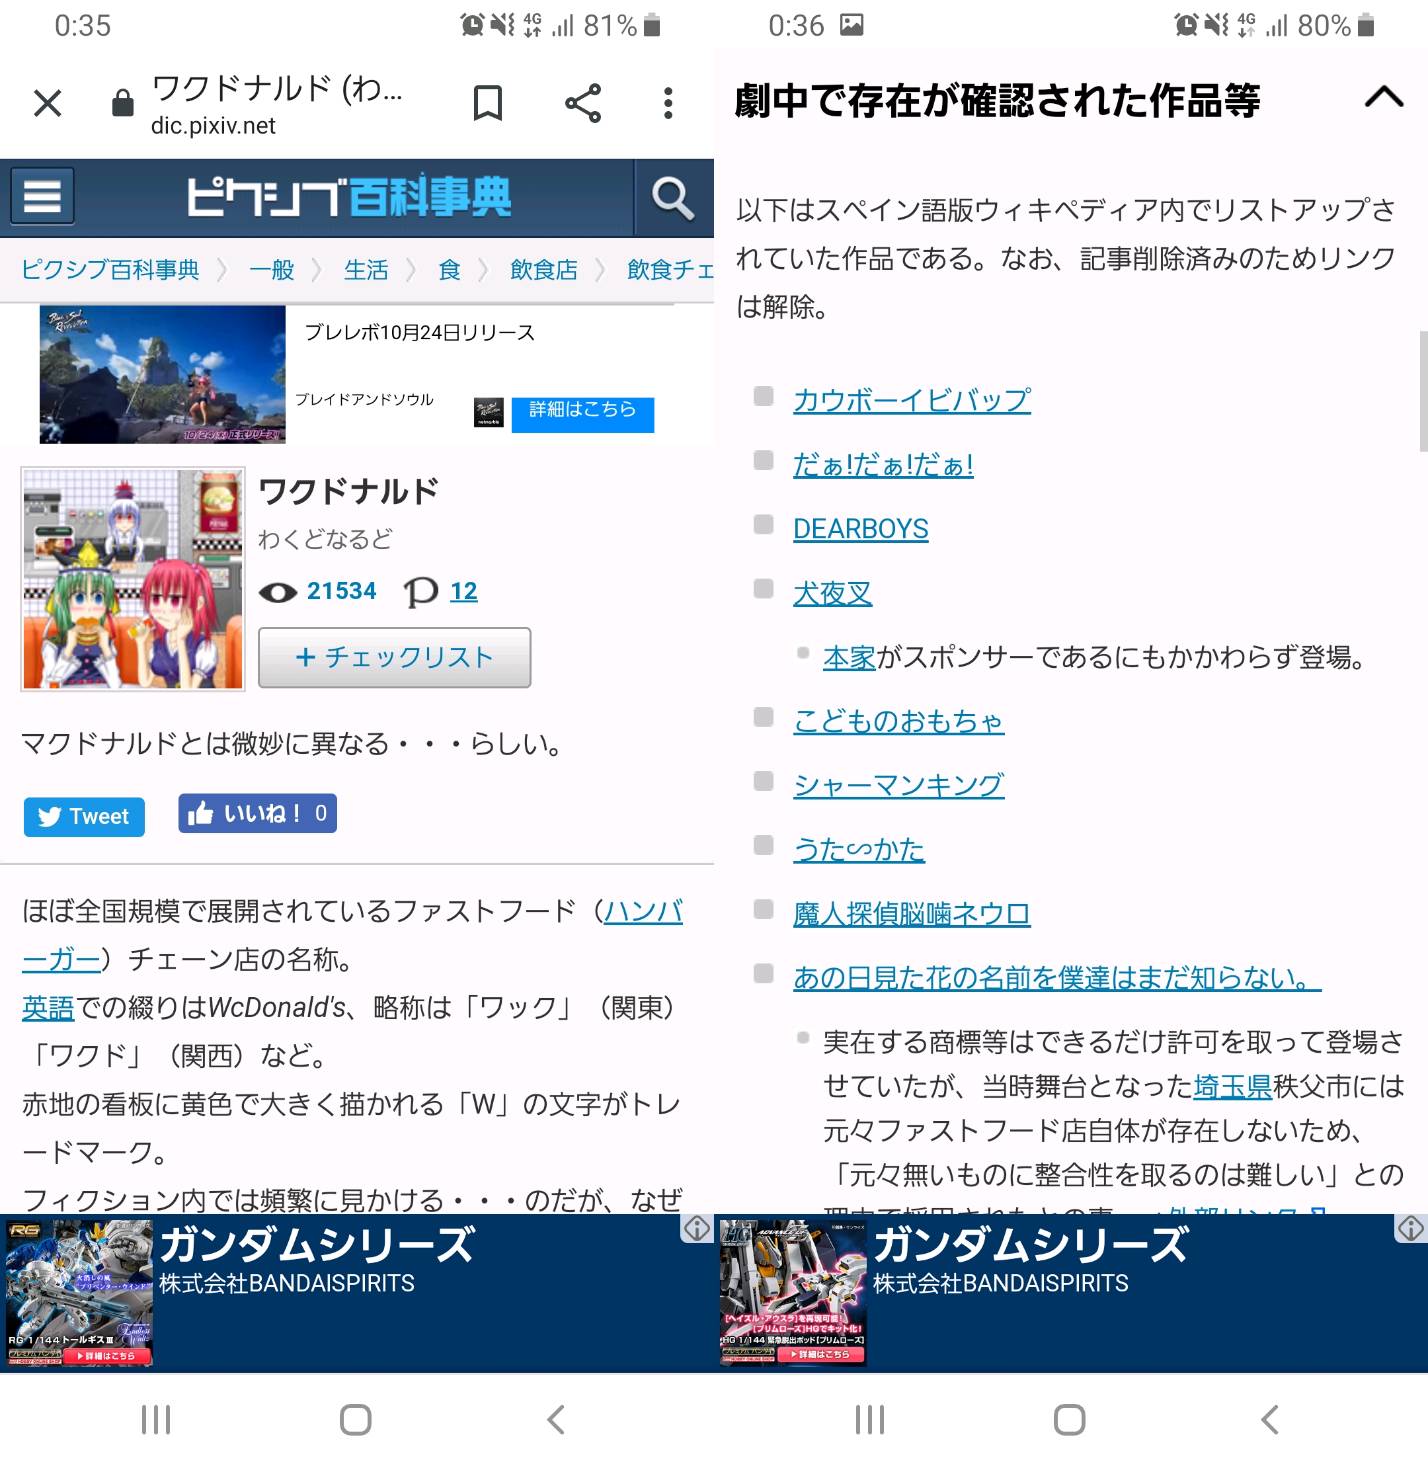This screenshot has width=1428, height=1468.
Task: Tap the ワクドナルド article thumbnail image
Action: click(x=133, y=579)
